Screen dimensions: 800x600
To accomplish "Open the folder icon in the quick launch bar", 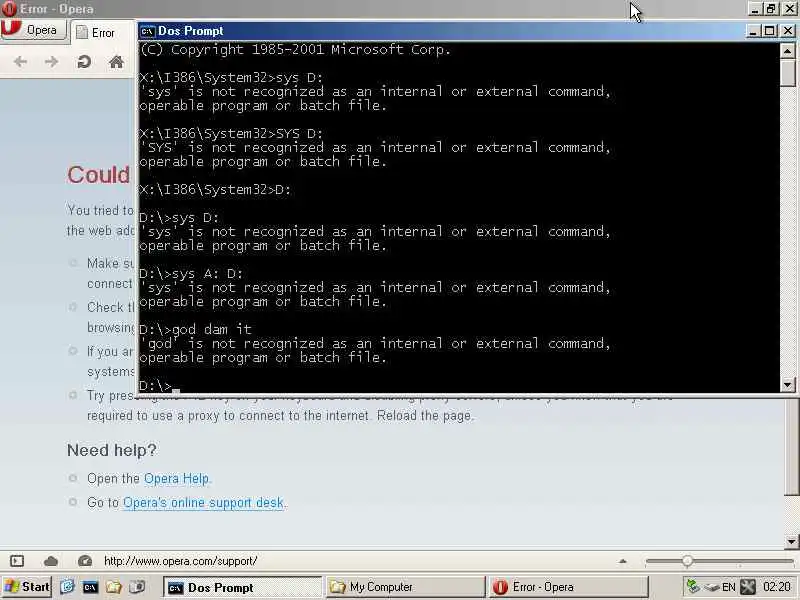I will pos(114,587).
